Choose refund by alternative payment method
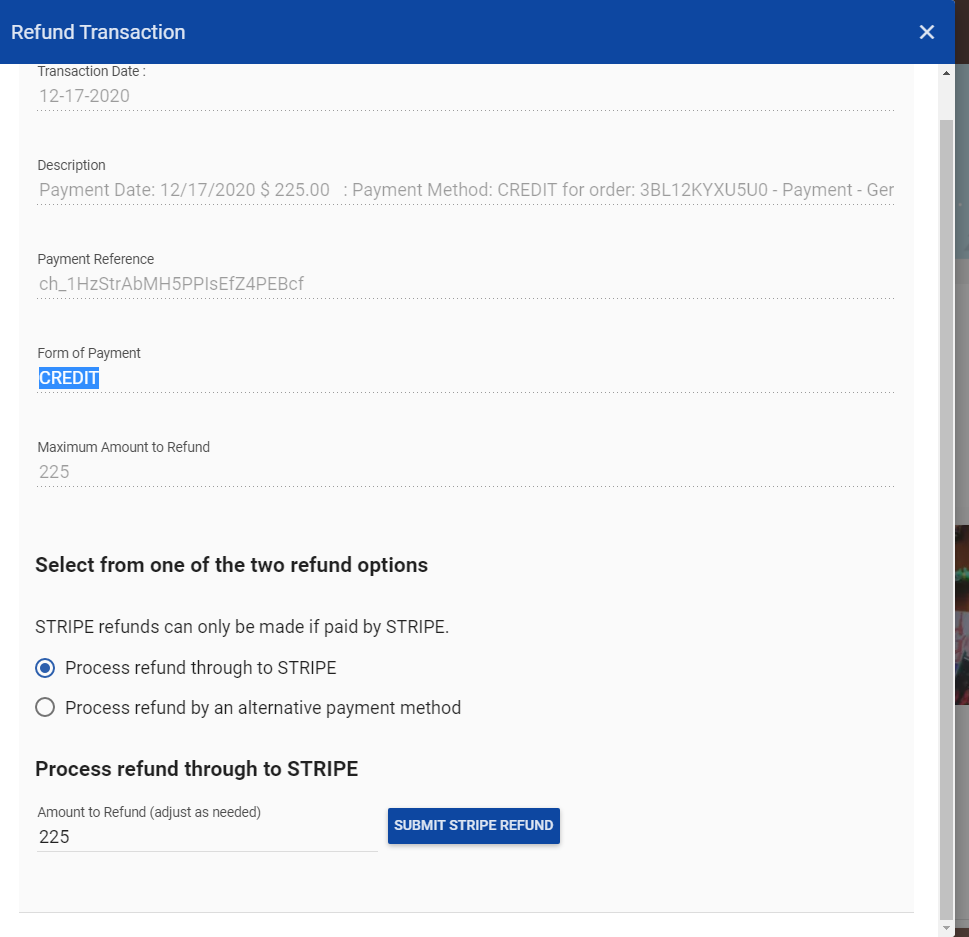969x937 pixels. [45, 708]
